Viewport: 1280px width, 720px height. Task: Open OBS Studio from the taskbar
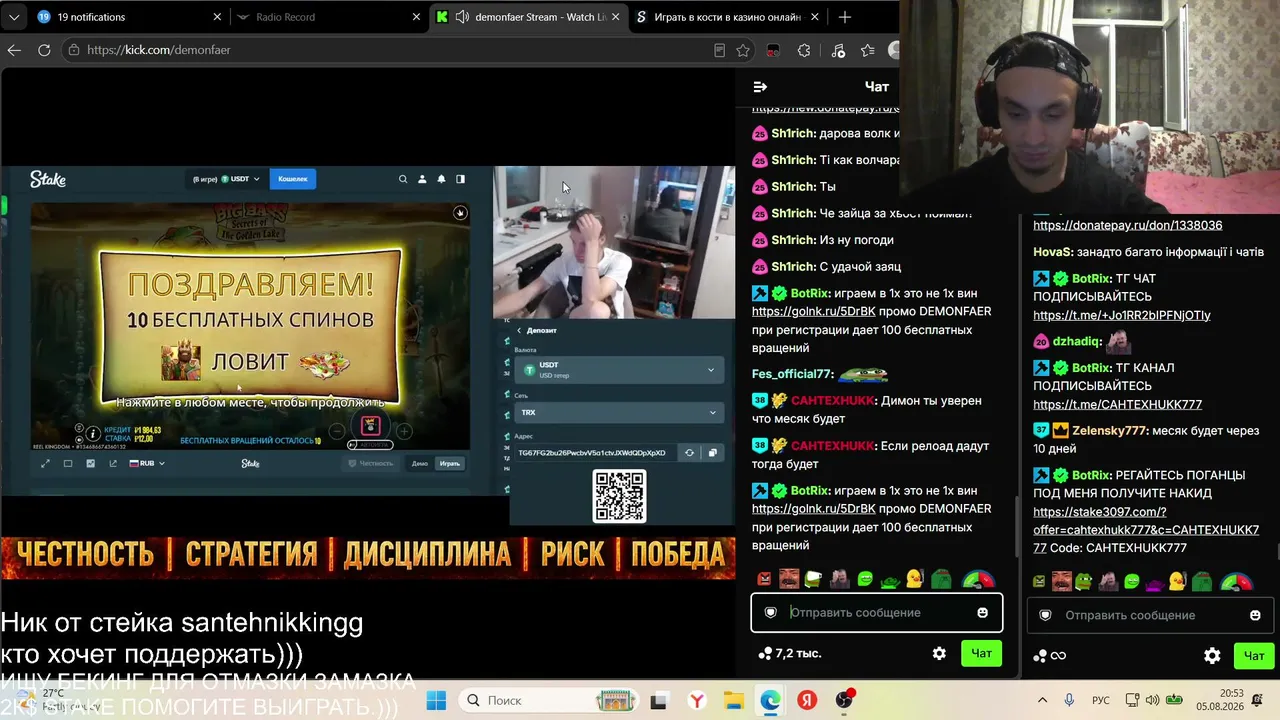click(x=845, y=700)
